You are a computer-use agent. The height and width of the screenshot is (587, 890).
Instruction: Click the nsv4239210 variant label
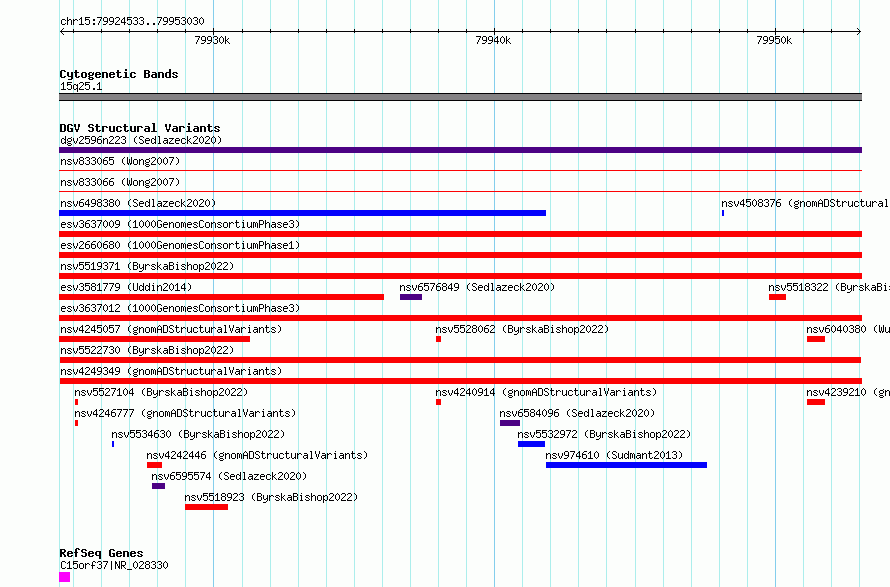pyautogui.click(x=848, y=392)
